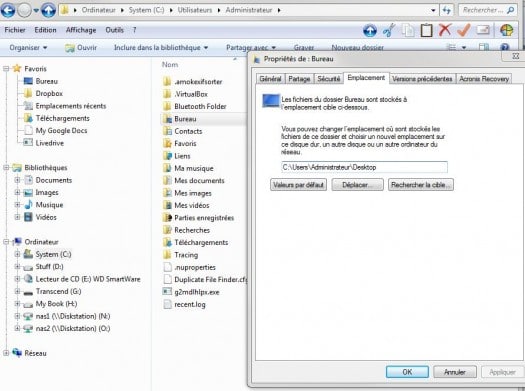Screen dimensions: 525x391
Task: Click Ouvrir in the command bar
Action: pyautogui.click(x=81, y=48)
